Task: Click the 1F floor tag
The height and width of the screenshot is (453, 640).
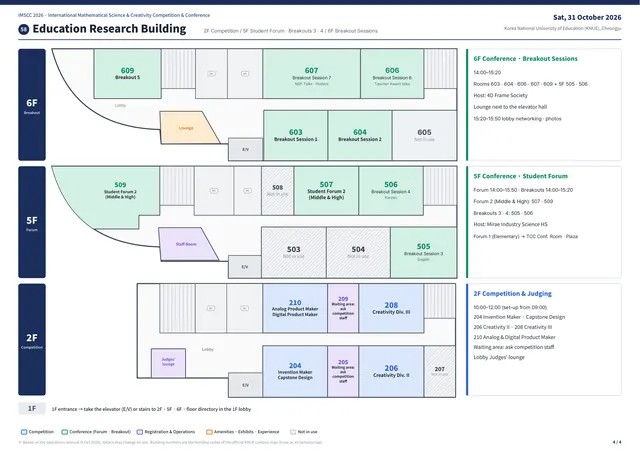Action: (32, 409)
